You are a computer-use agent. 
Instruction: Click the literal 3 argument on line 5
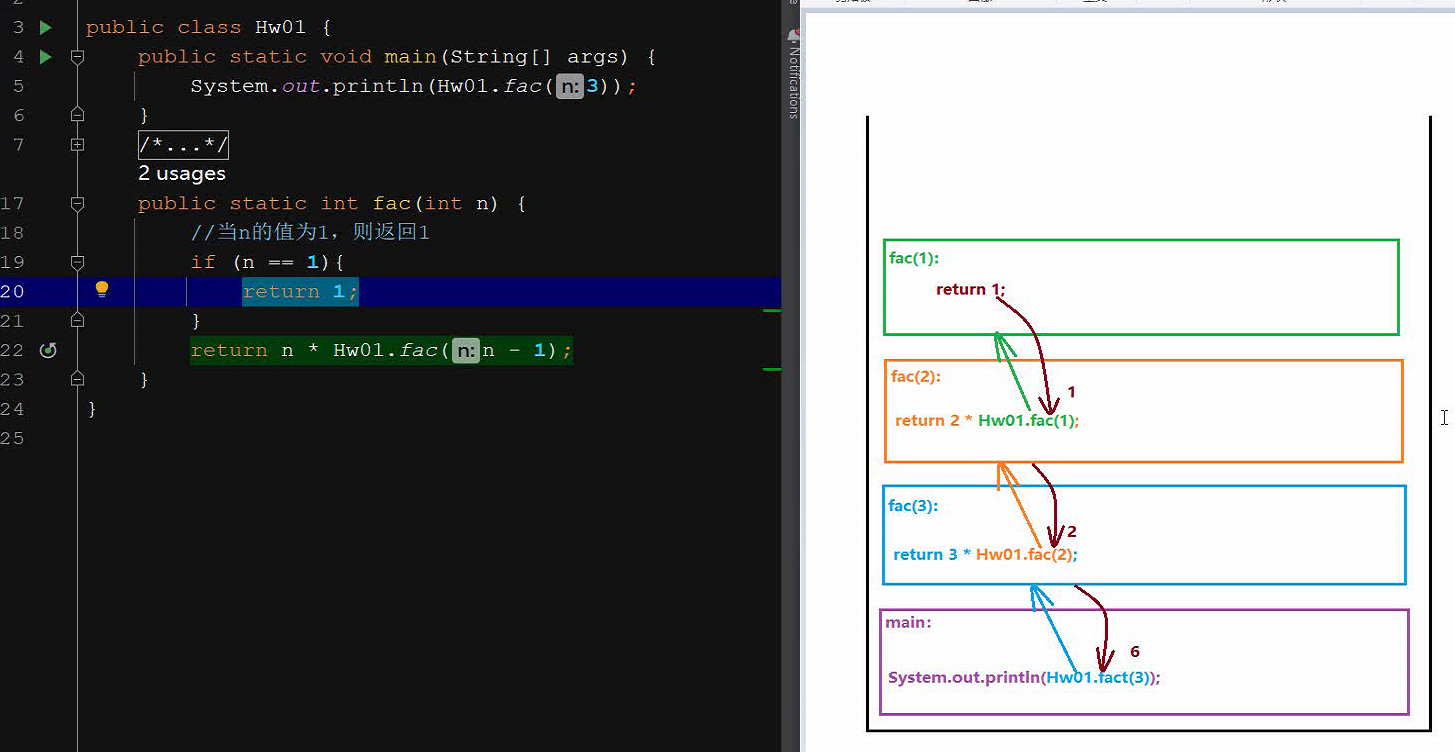click(x=592, y=86)
